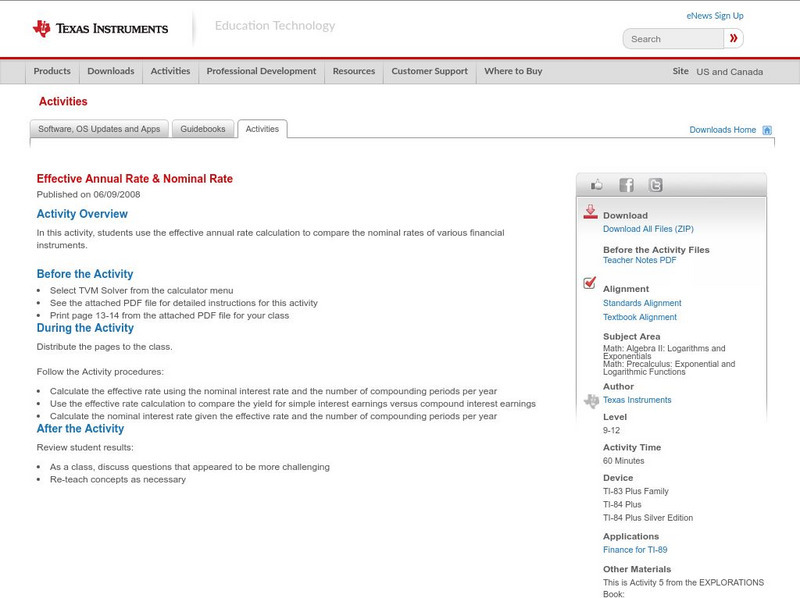Screen dimensions: 800x598
Task: Open the Texas Instruments author link
Action: click(637, 400)
